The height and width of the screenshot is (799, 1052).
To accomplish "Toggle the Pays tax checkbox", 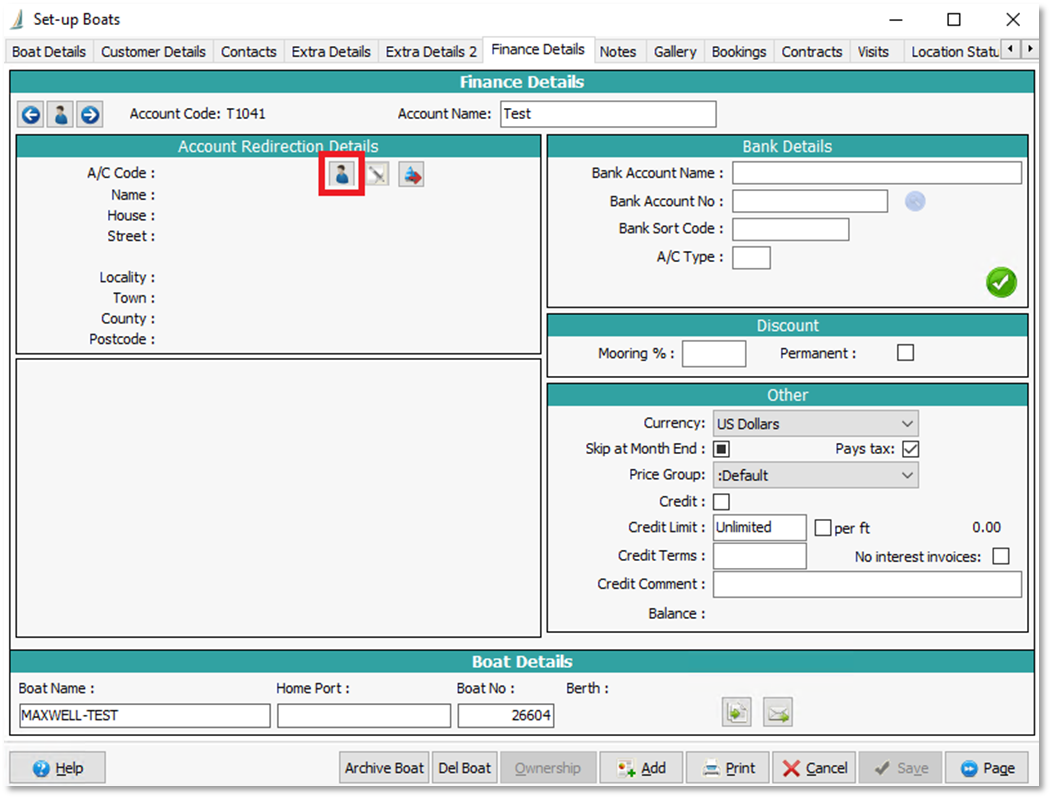I will click(910, 449).
